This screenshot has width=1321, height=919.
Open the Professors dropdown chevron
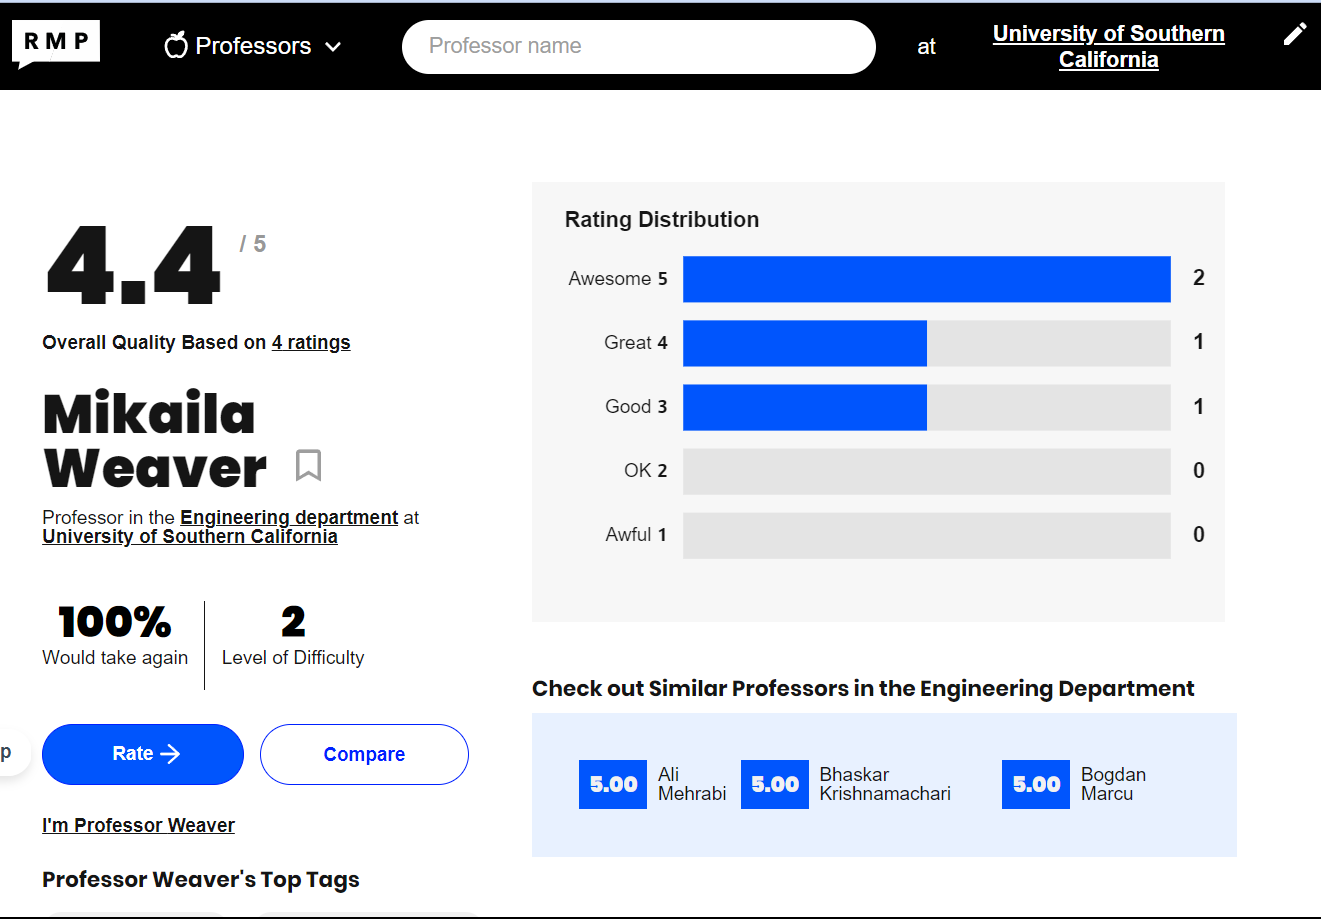pyautogui.click(x=333, y=46)
